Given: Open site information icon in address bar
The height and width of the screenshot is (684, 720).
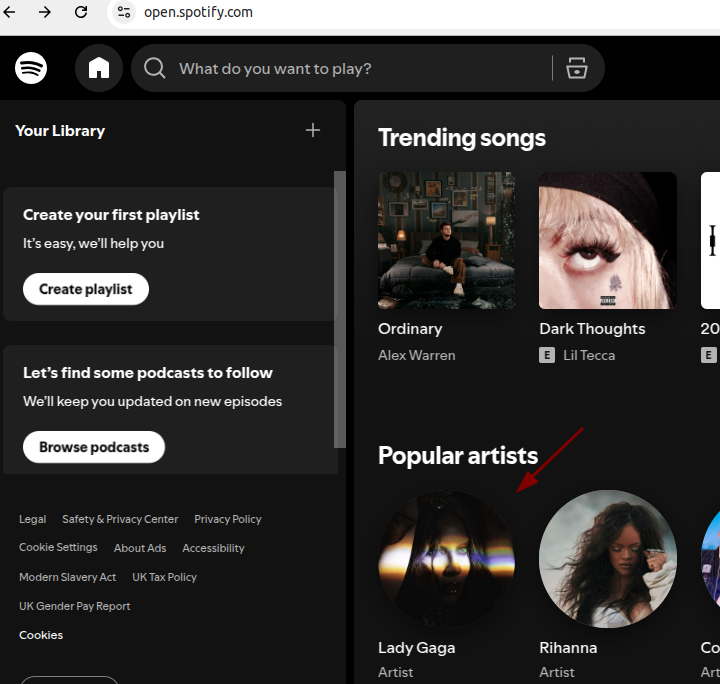Looking at the screenshot, I should point(124,12).
